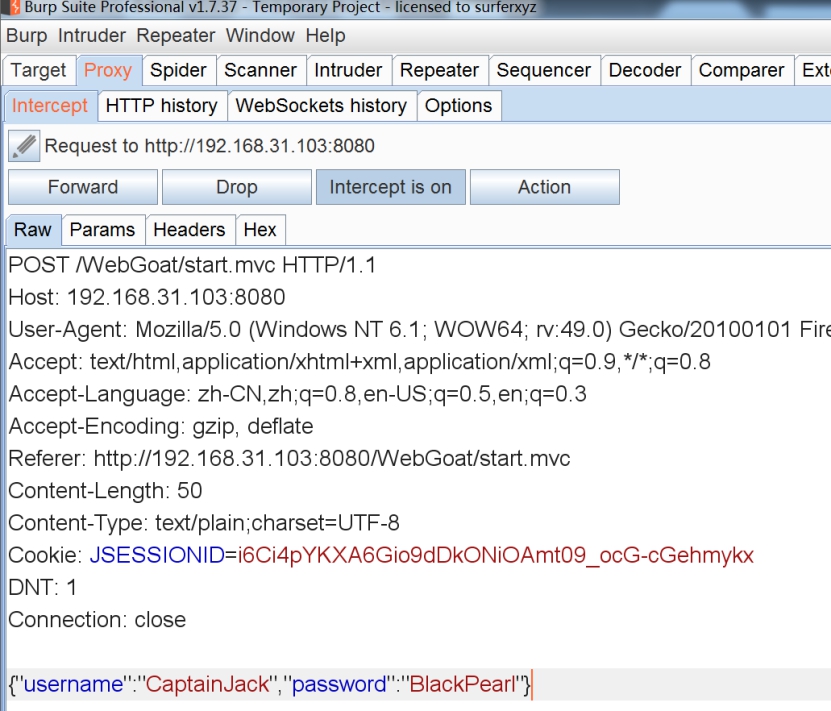Click the Accept-Language header line

click(x=297, y=394)
